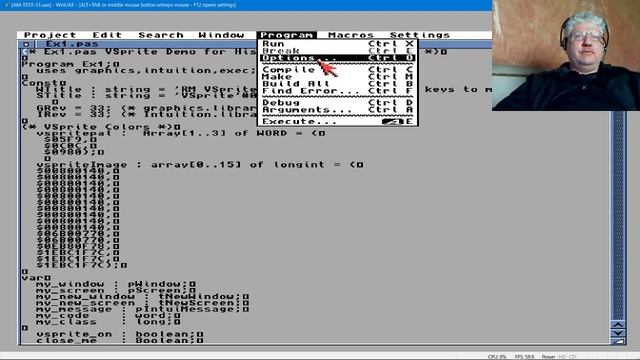This screenshot has height=360, width=640.
Task: Click the HD drive indicator
Action: click(562, 357)
